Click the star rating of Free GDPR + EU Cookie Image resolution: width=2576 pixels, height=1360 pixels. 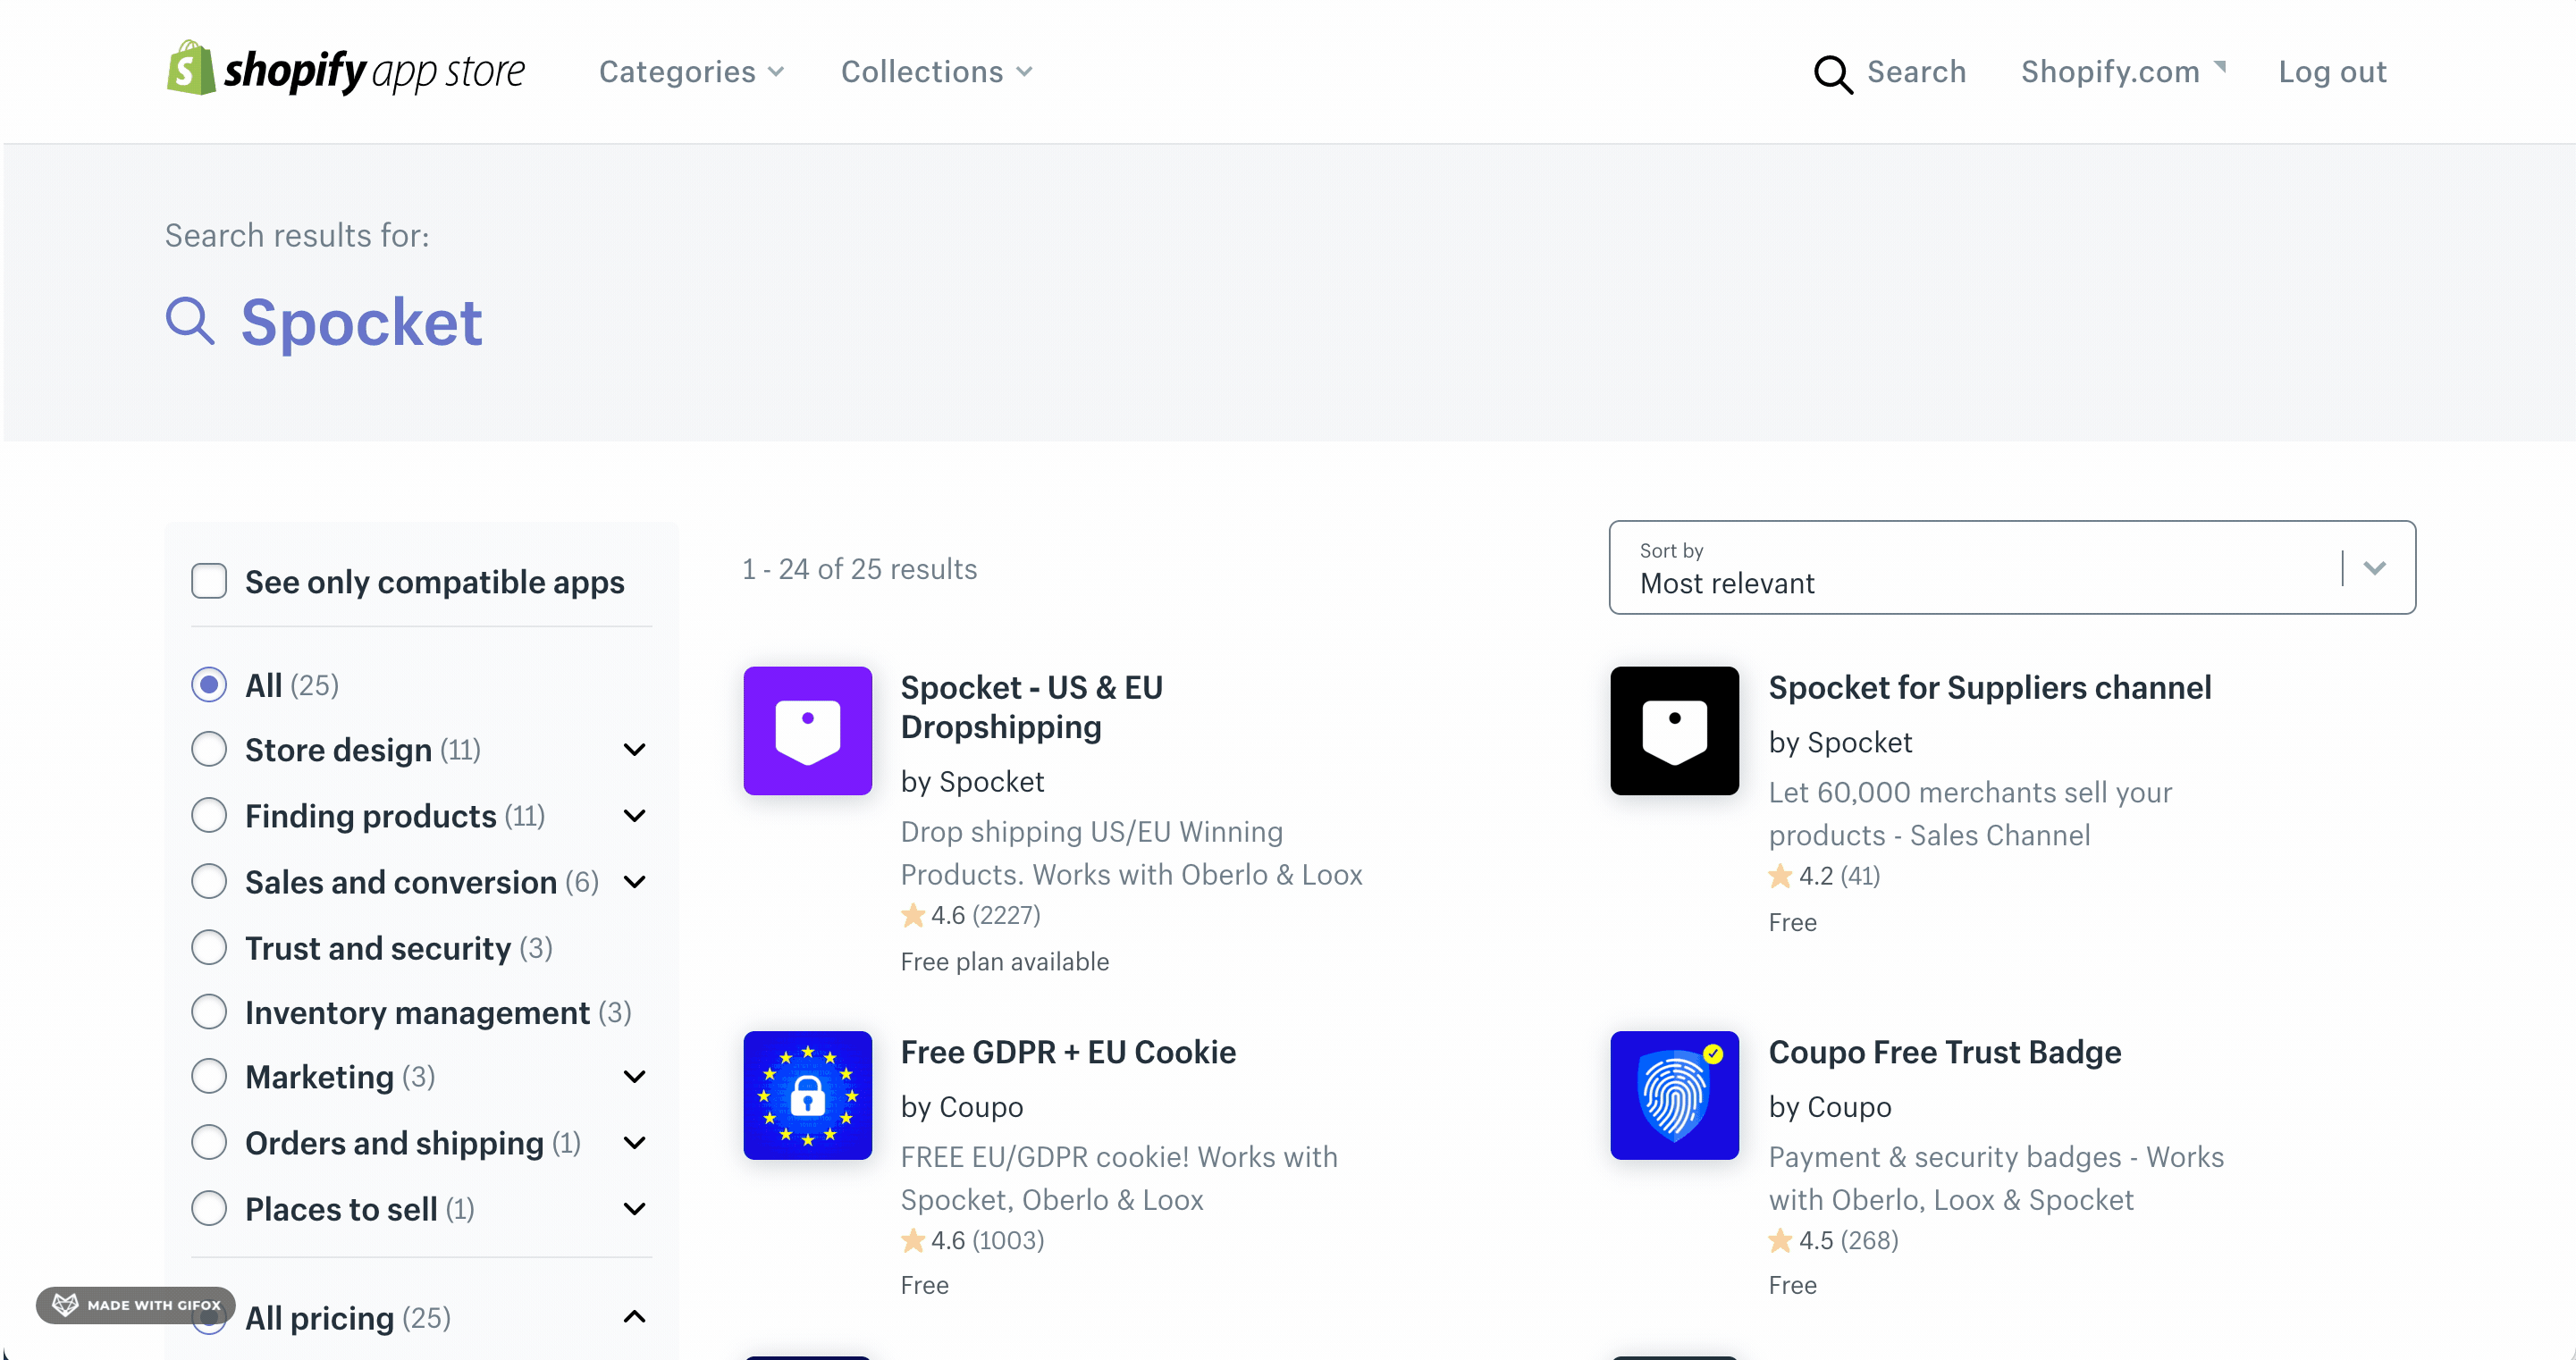point(972,1240)
